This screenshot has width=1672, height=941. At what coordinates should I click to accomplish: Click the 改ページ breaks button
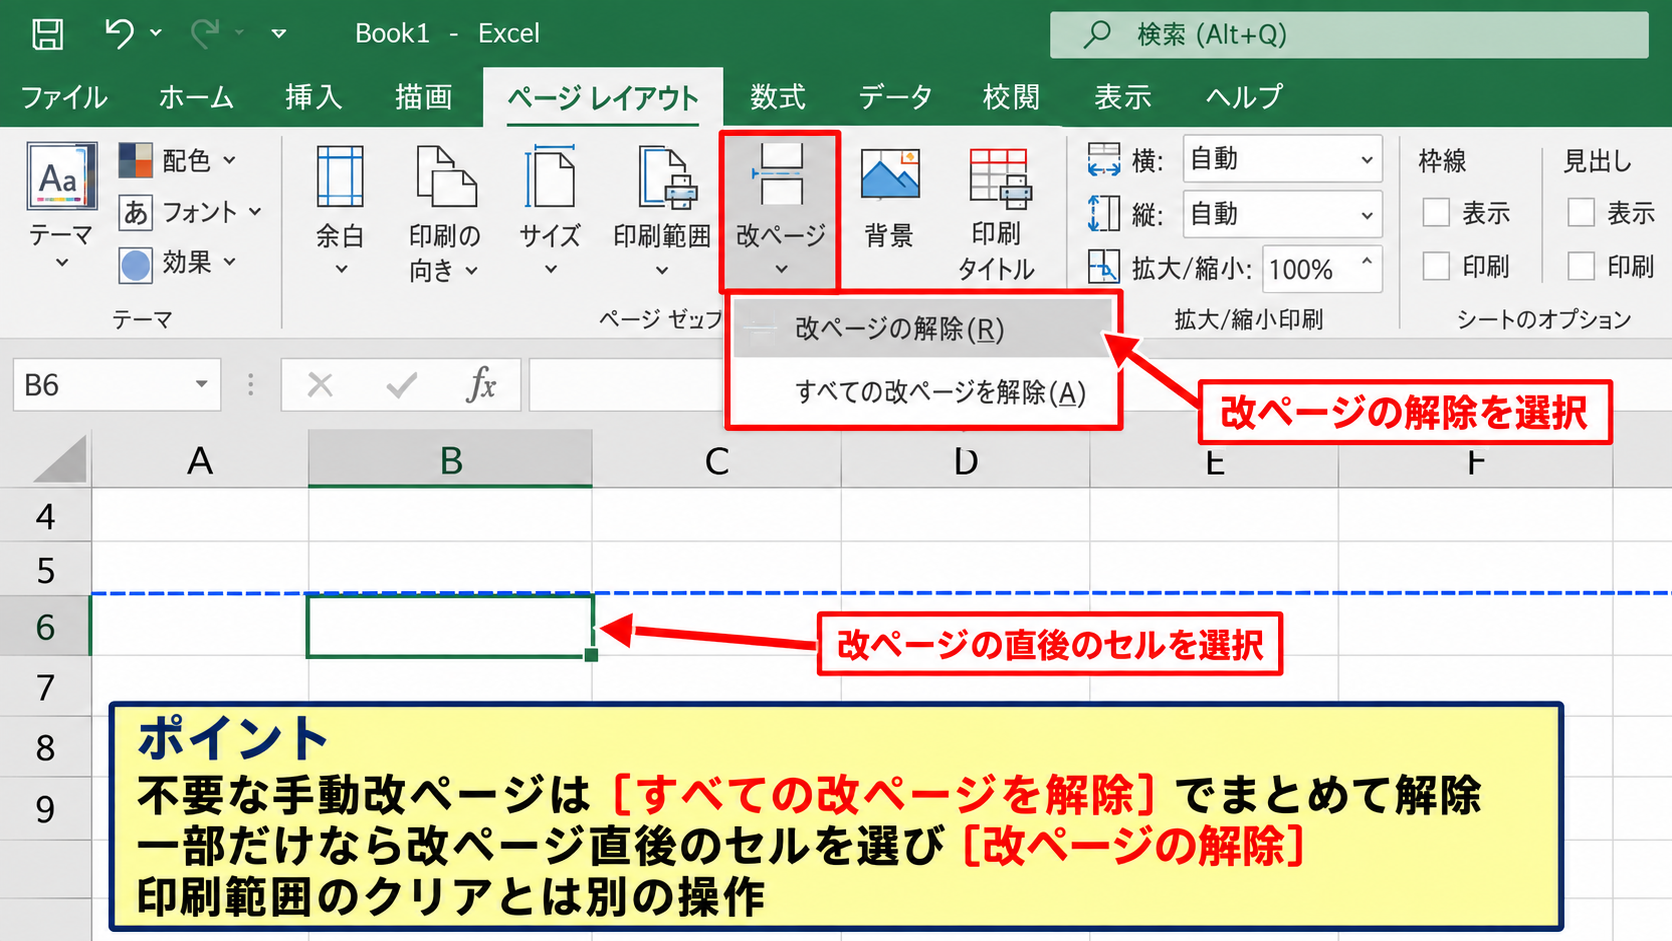click(780, 211)
